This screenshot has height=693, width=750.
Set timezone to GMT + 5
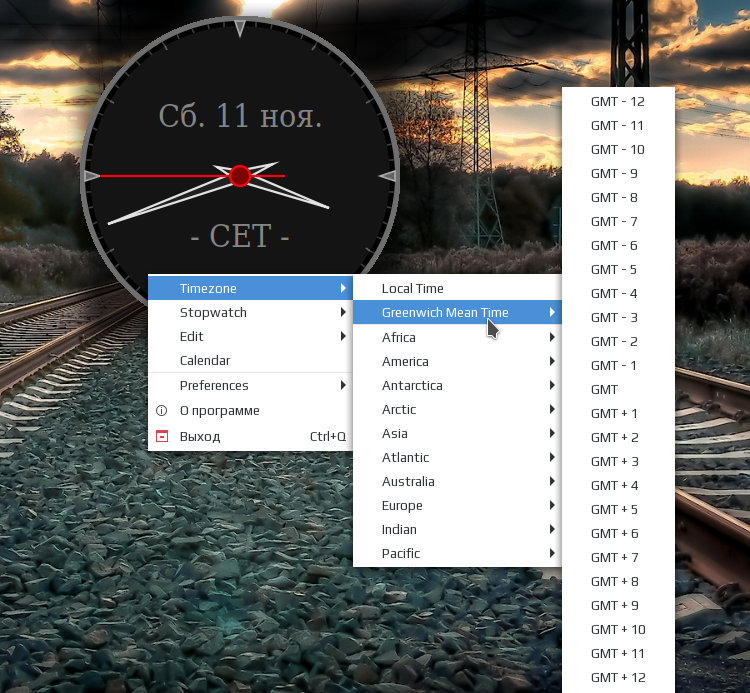[618, 509]
